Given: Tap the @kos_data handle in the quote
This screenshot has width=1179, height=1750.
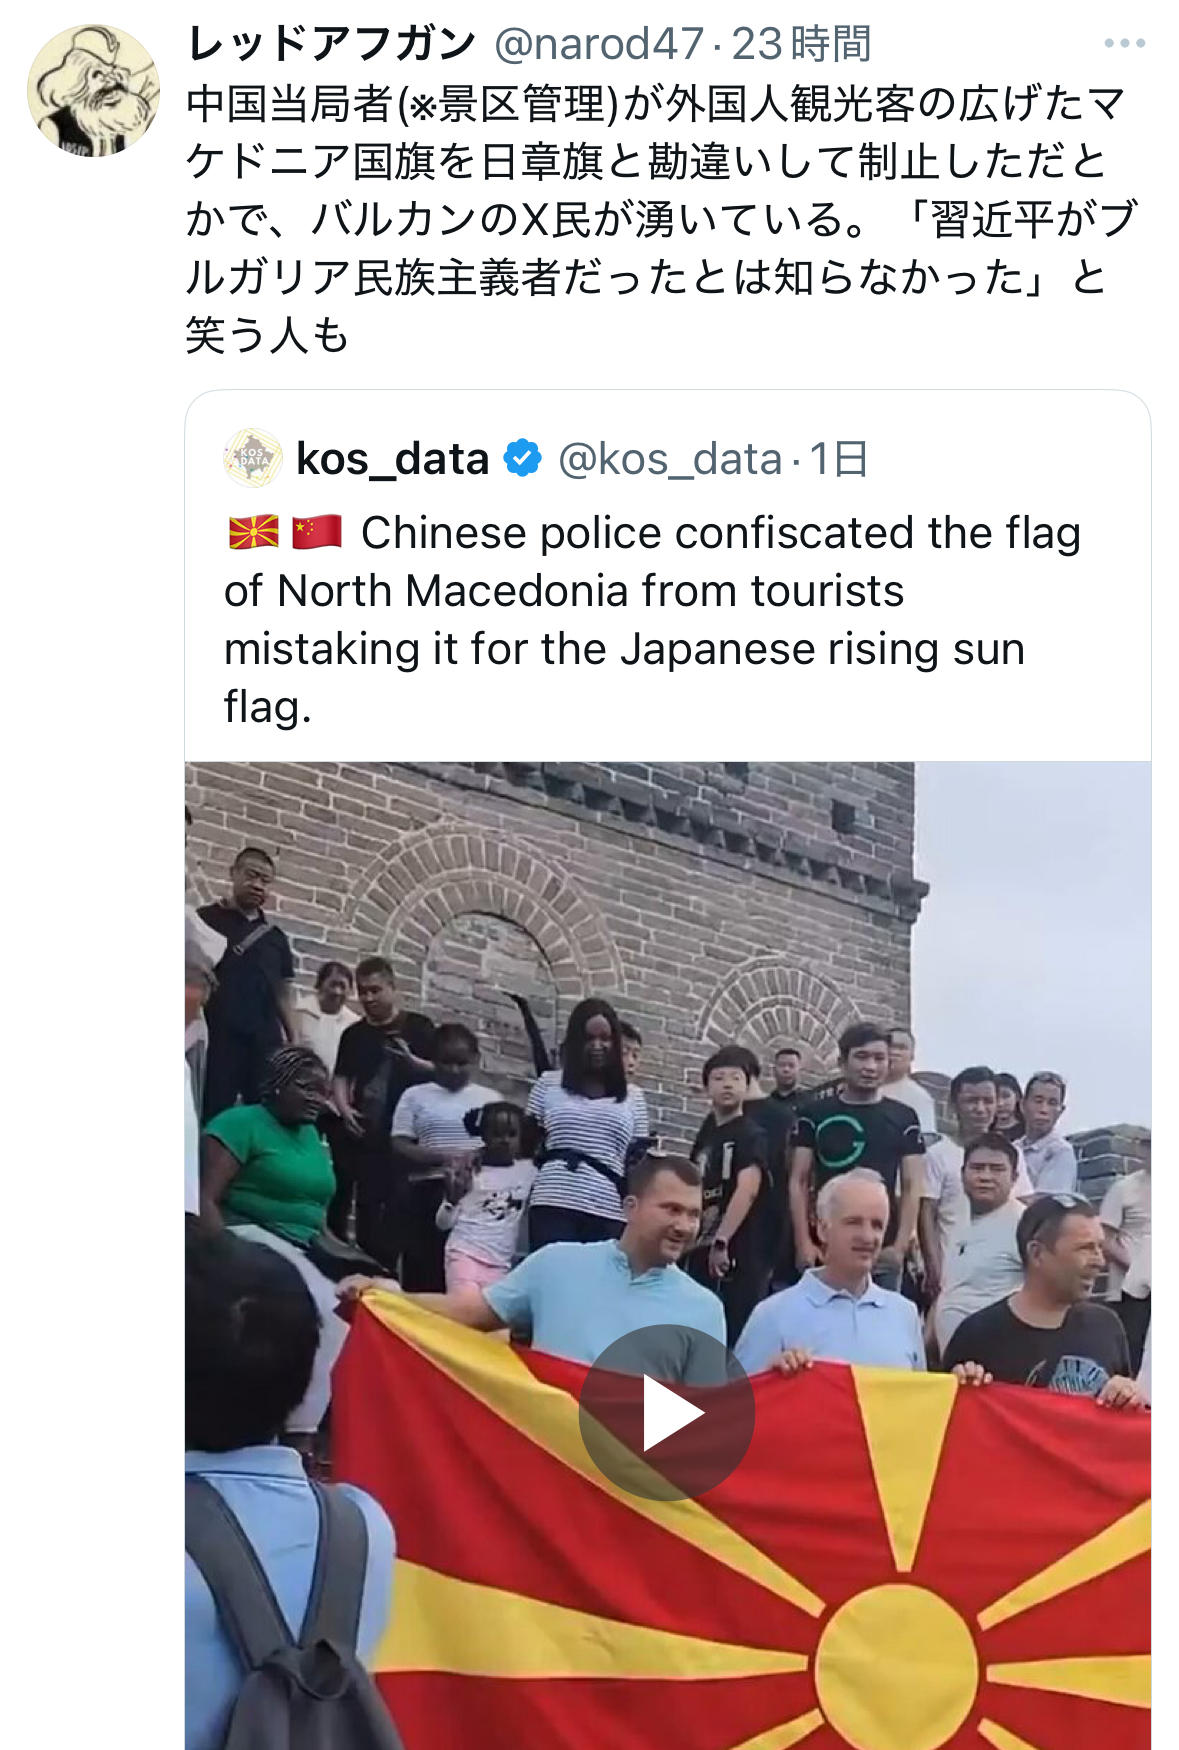Looking at the screenshot, I should coord(670,459).
